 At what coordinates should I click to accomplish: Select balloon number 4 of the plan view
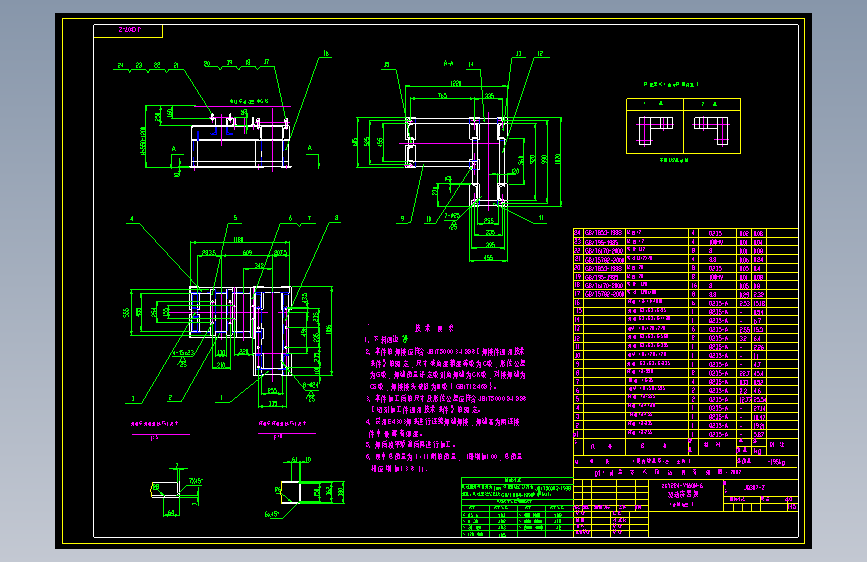click(132, 219)
